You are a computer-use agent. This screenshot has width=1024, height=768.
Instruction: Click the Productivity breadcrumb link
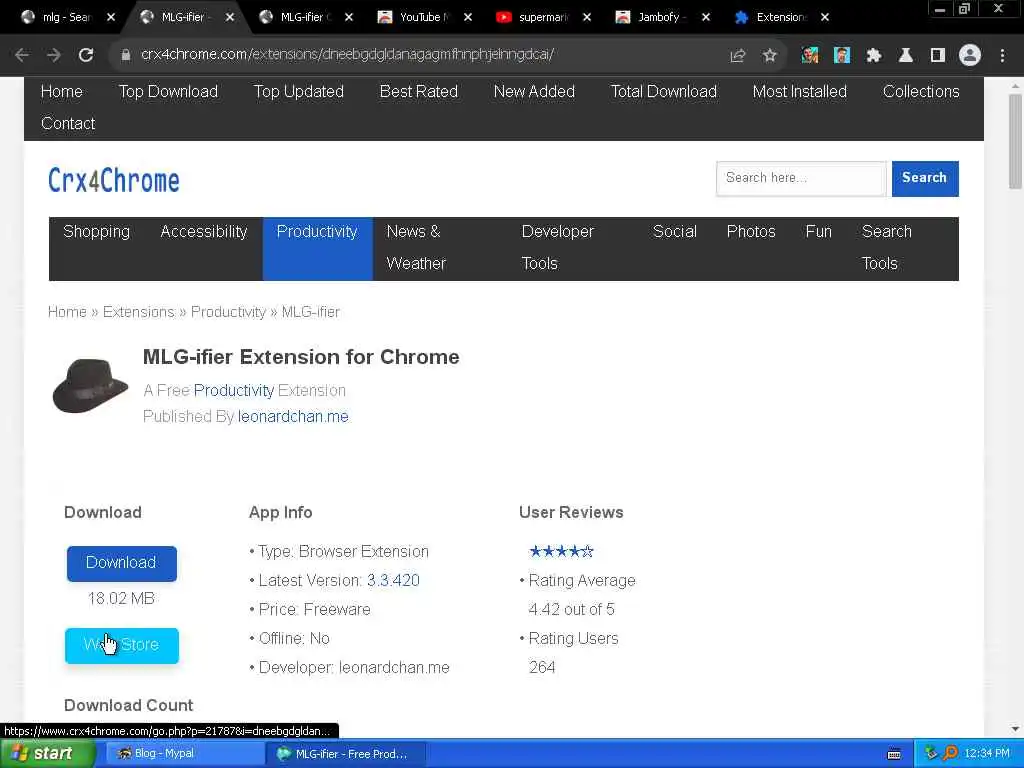pyautogui.click(x=229, y=312)
